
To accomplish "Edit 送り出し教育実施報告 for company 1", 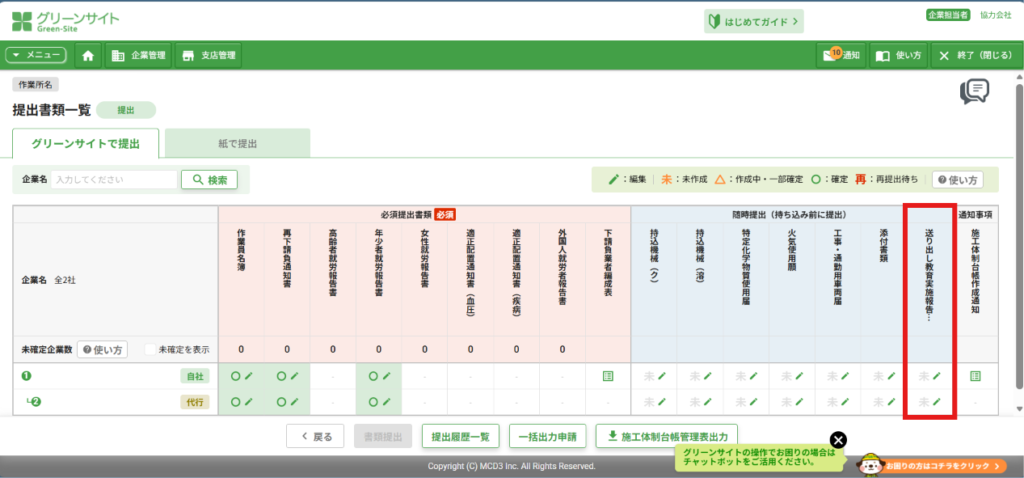I will pyautogui.click(x=936, y=376).
